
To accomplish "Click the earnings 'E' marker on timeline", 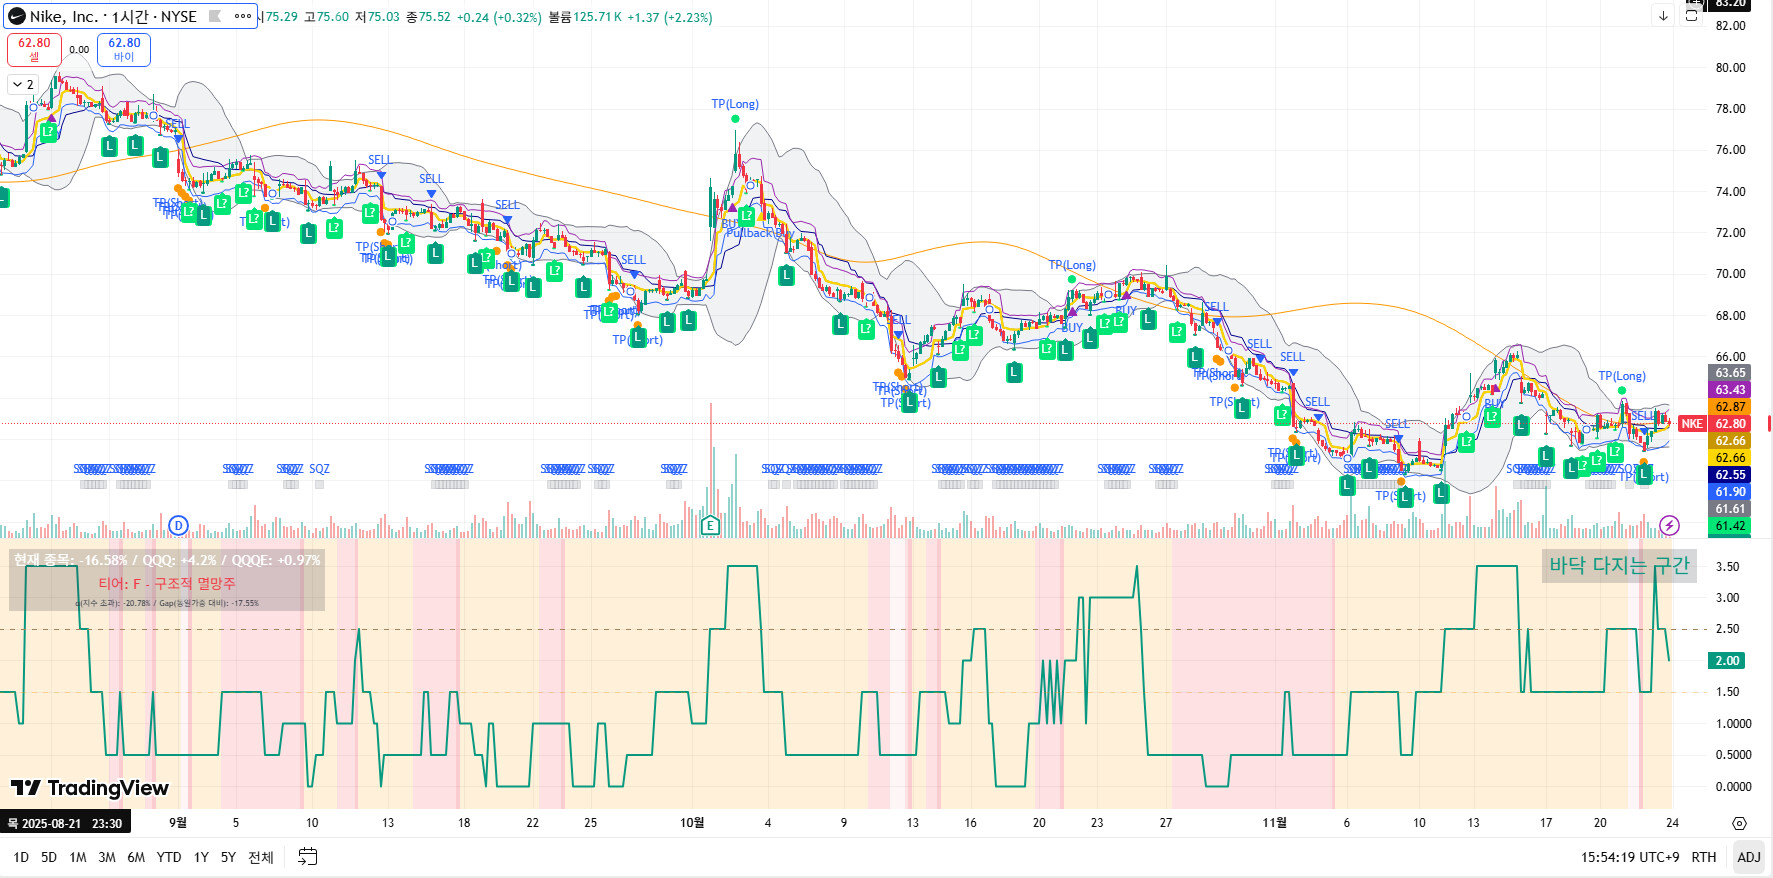I will point(710,525).
